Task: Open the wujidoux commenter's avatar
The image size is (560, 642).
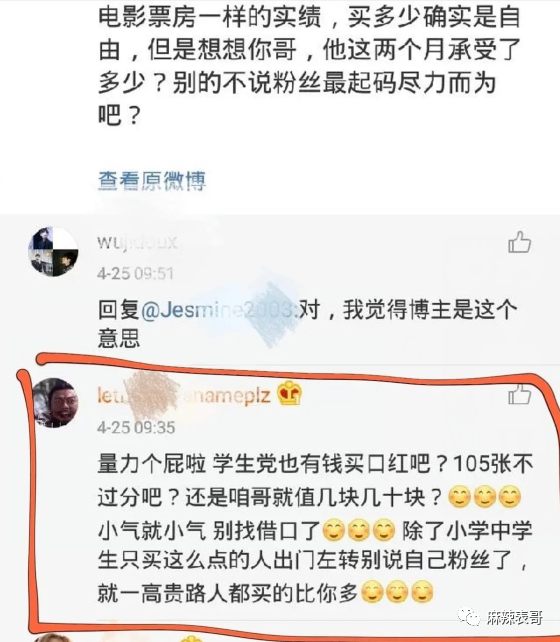Action: pos(54,251)
